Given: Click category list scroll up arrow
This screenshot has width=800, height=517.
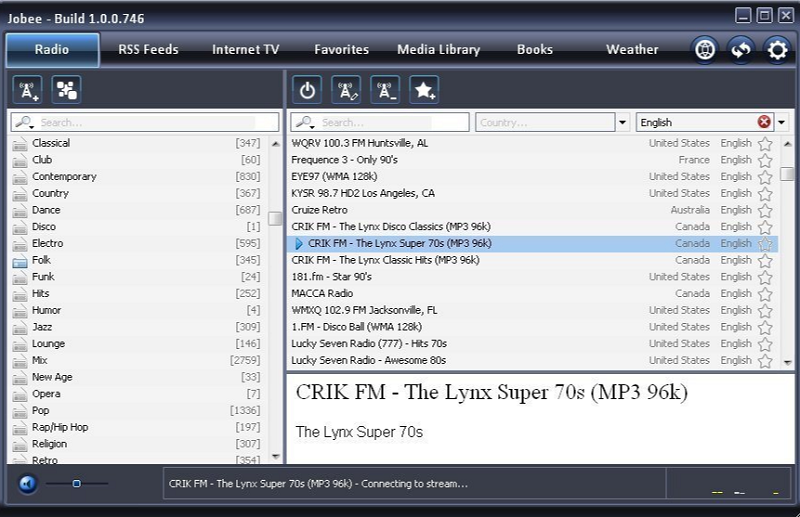Looking at the screenshot, I should coord(276,144).
